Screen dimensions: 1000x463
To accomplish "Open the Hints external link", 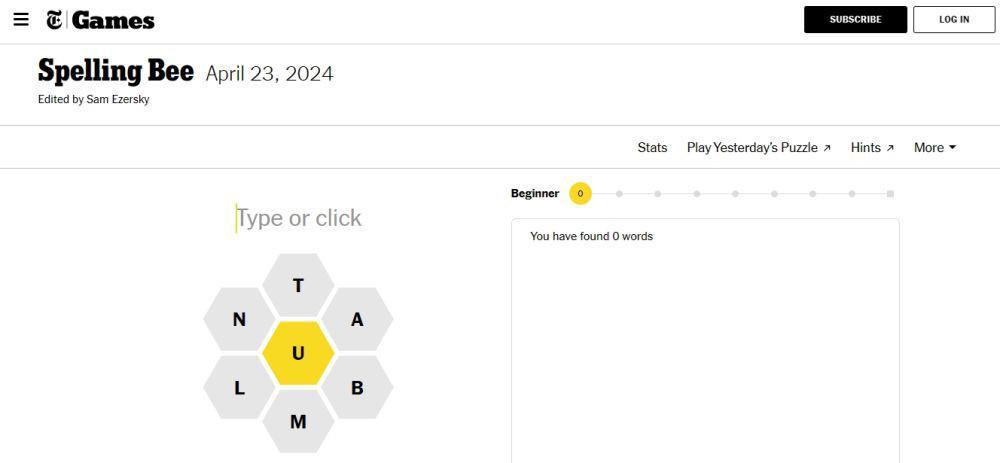I will pyautogui.click(x=872, y=147).
